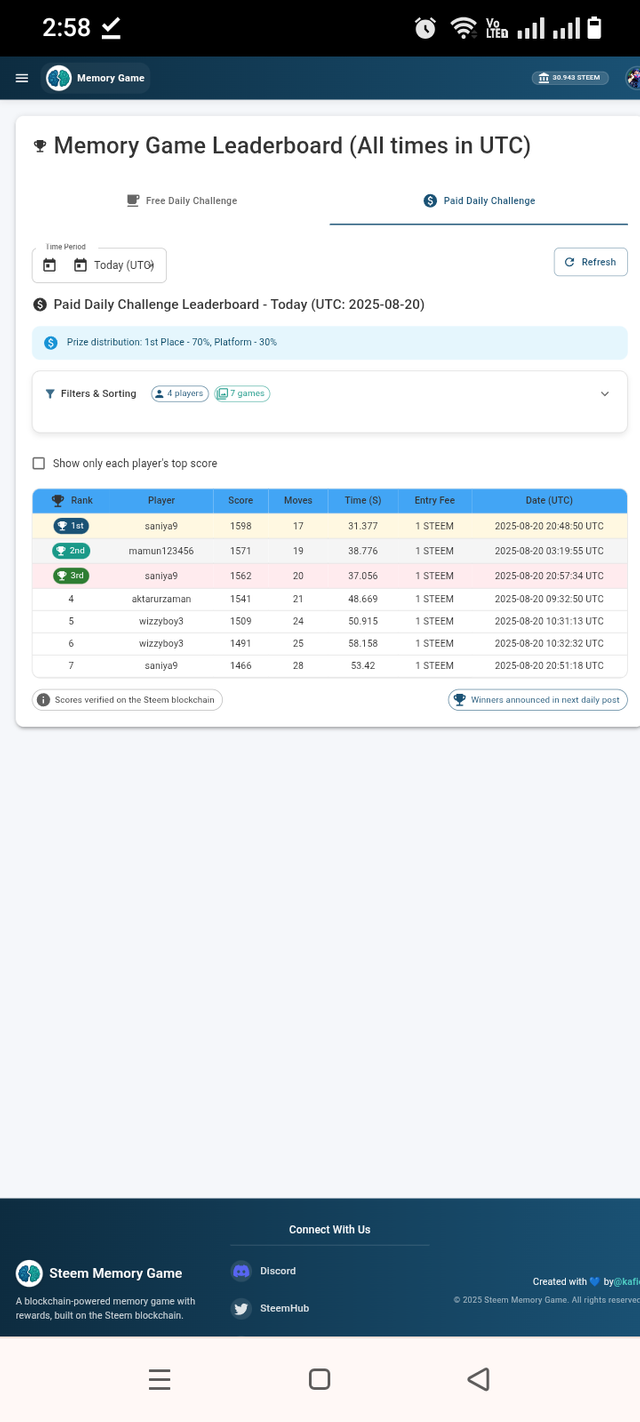The height and width of the screenshot is (1422, 640).
Task: Sort by Moves column header
Action: pyautogui.click(x=298, y=501)
